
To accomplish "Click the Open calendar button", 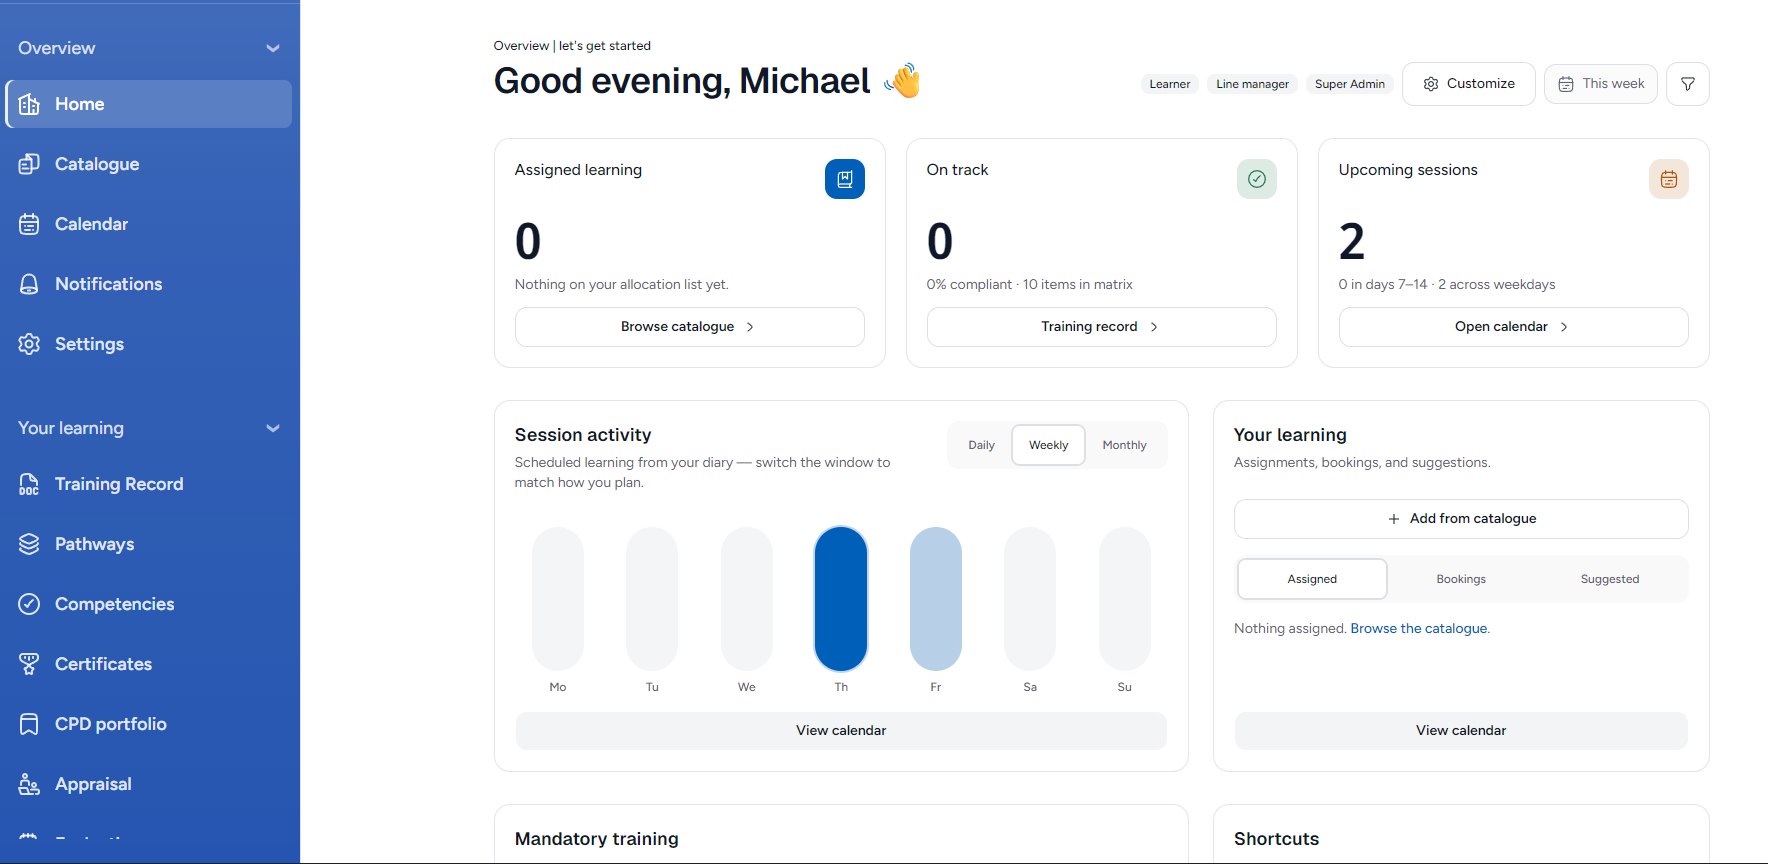I will tap(1513, 327).
